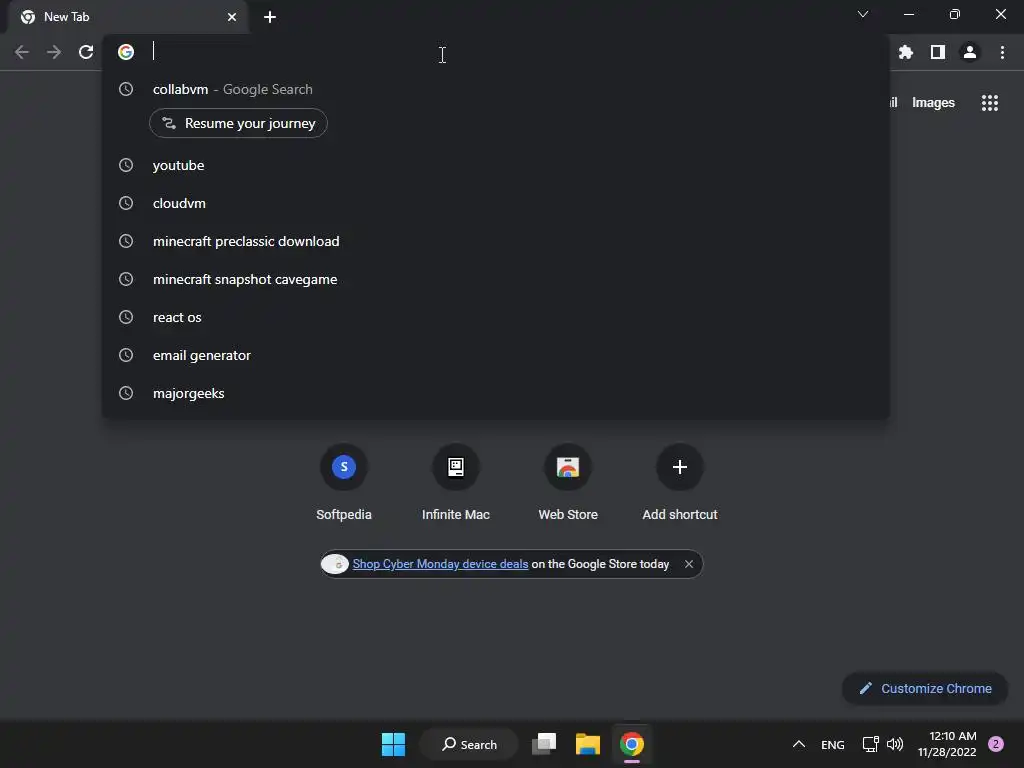1024x768 pixels.
Task: Open the Infinite Mac shortcut
Action: [x=456, y=483]
